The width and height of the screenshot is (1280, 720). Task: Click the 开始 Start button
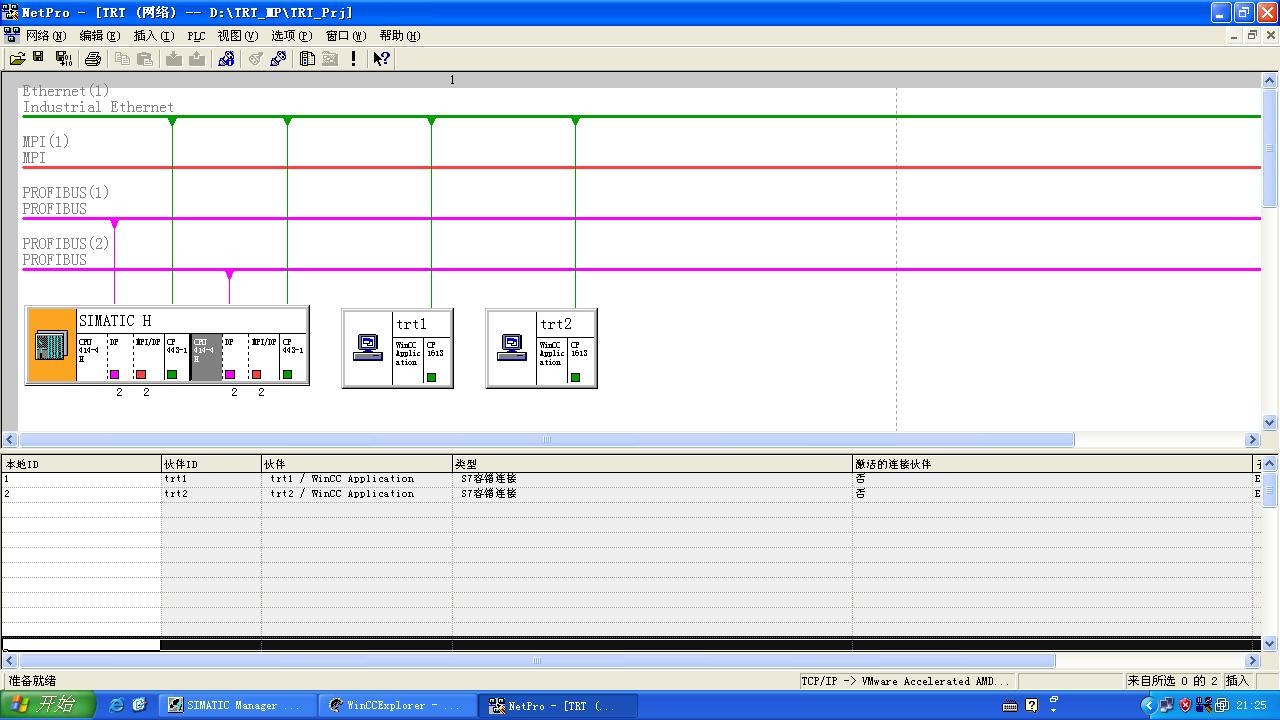(x=48, y=705)
